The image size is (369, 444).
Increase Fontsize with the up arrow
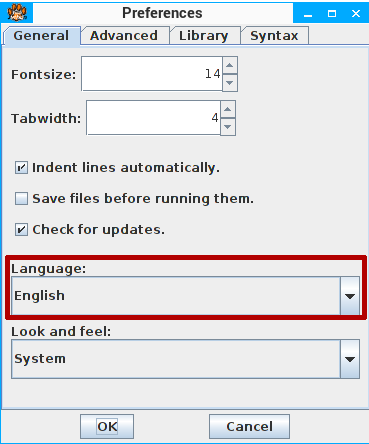(x=230, y=65)
